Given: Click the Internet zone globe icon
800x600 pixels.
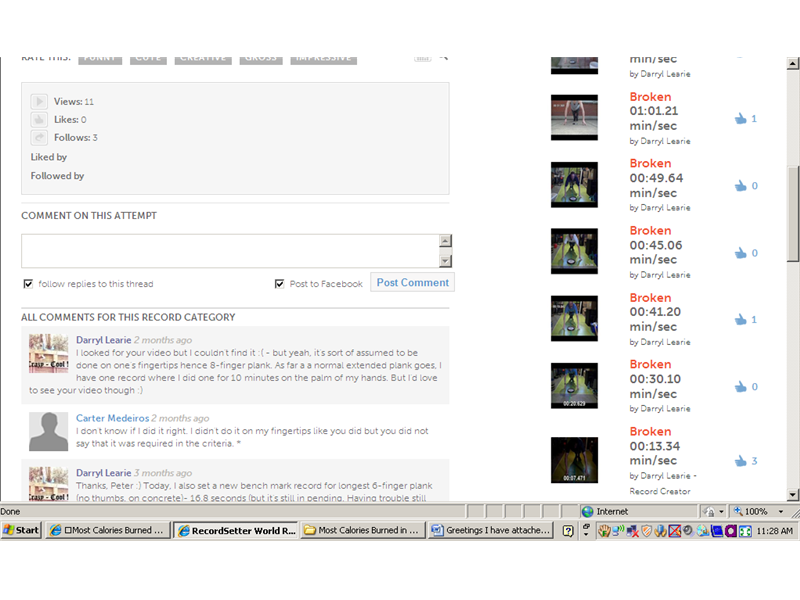Looking at the screenshot, I should click(588, 511).
